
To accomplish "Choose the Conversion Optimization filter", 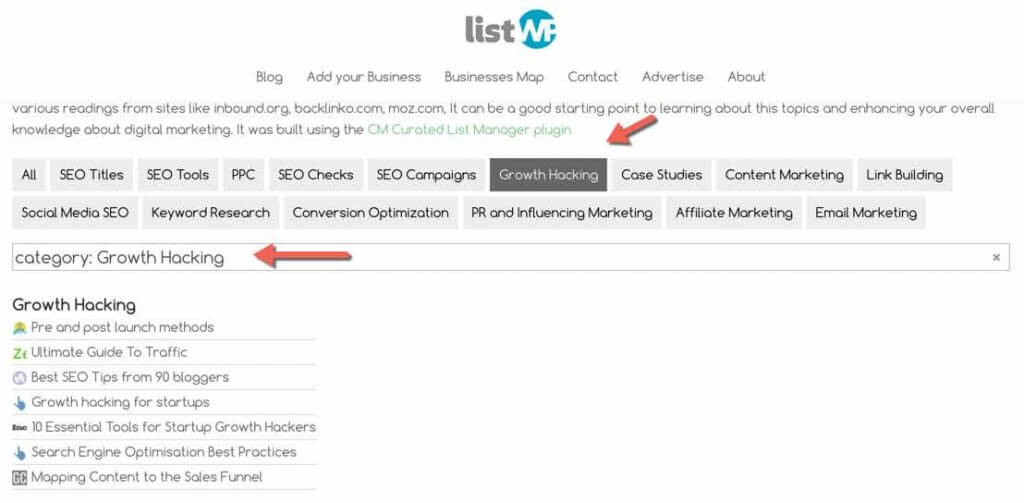I will coord(370,213).
